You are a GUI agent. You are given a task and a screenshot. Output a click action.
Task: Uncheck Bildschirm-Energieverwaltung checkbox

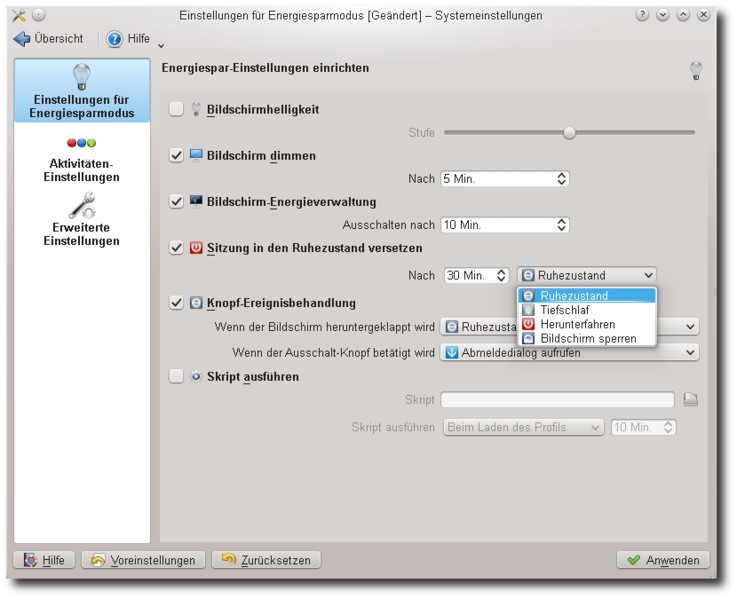pyautogui.click(x=176, y=201)
